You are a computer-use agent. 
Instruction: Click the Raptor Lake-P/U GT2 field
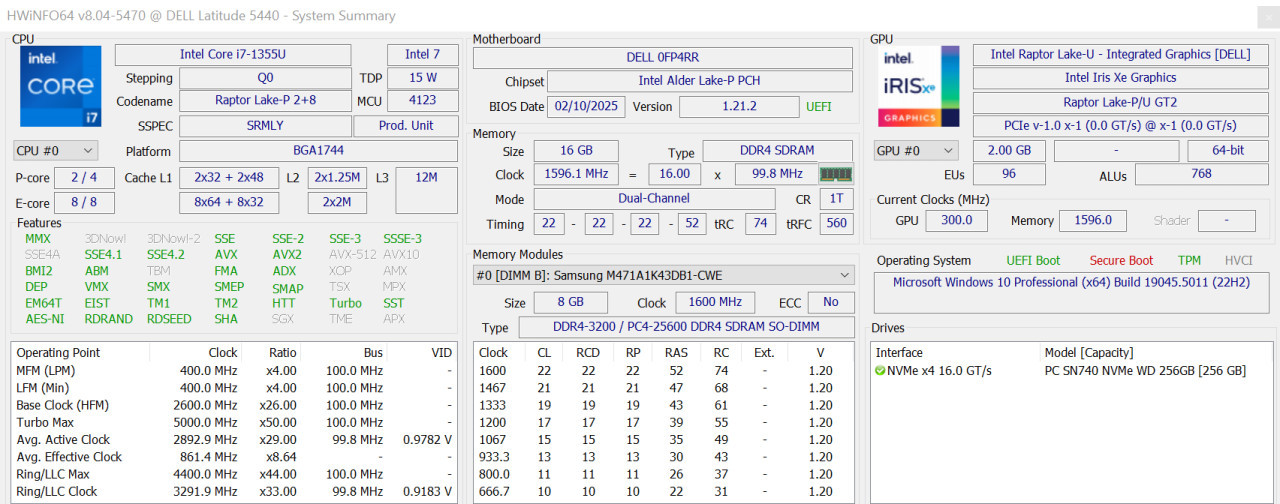click(1120, 102)
